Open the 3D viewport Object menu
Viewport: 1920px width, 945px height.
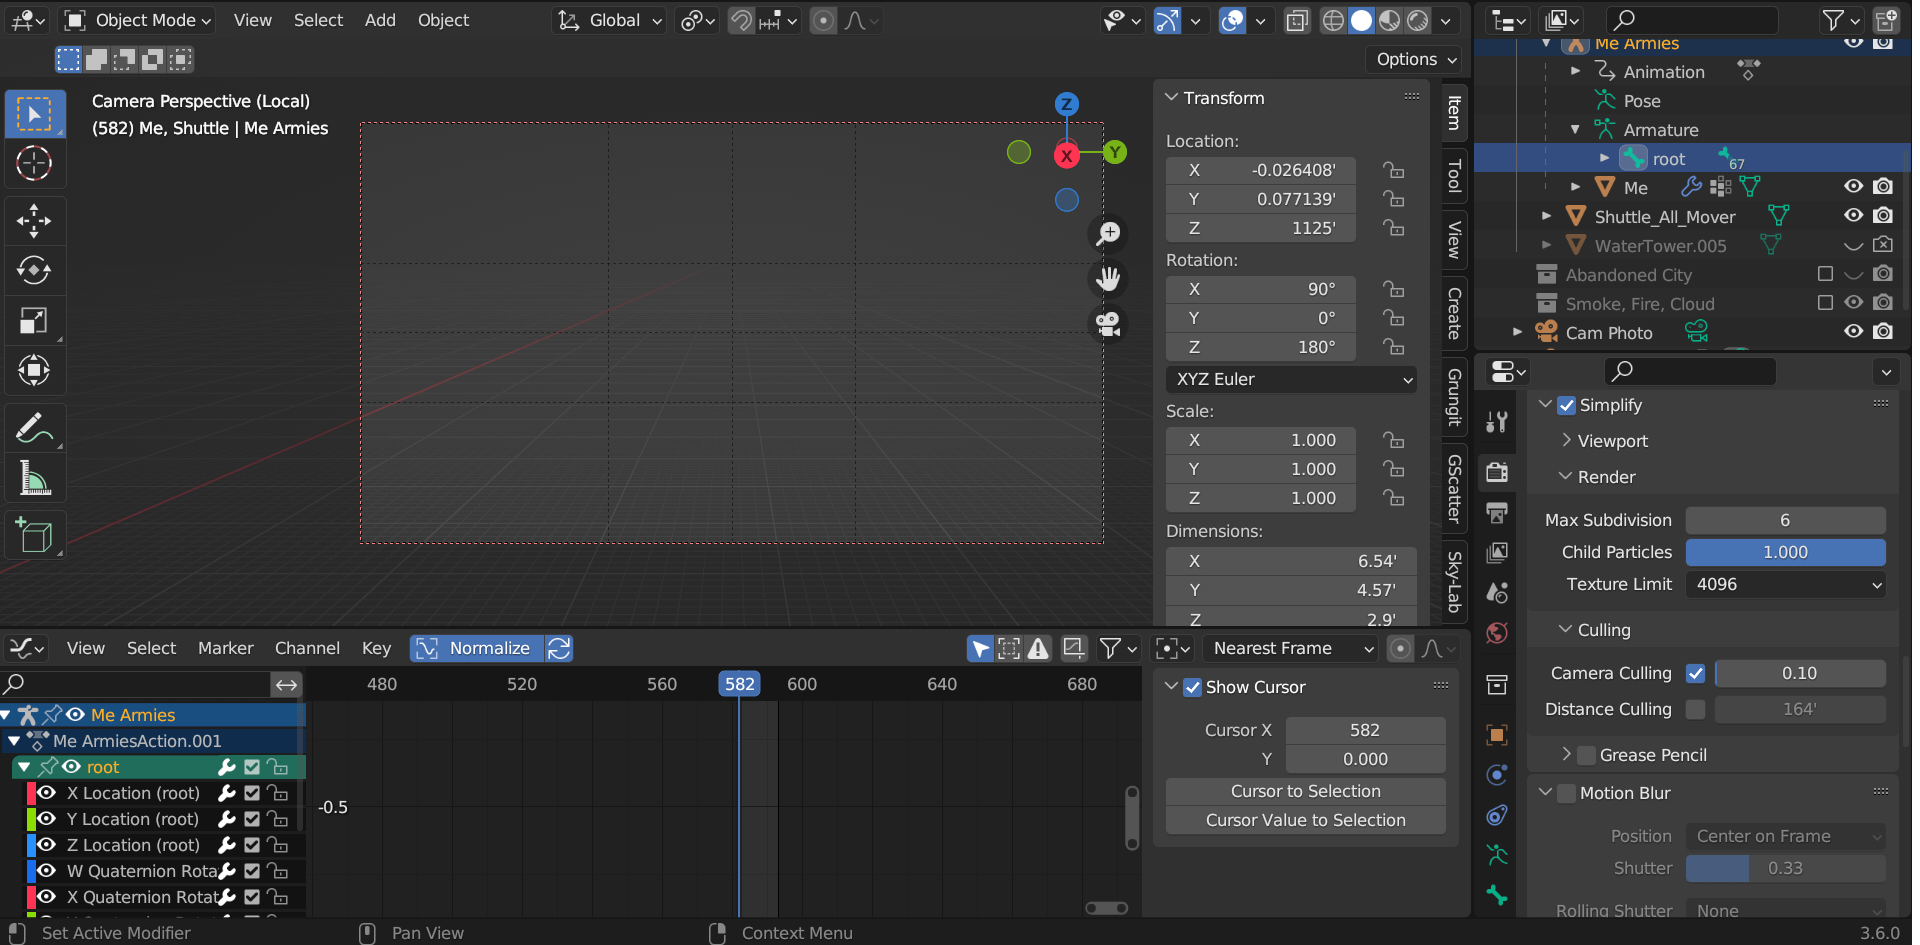point(443,20)
